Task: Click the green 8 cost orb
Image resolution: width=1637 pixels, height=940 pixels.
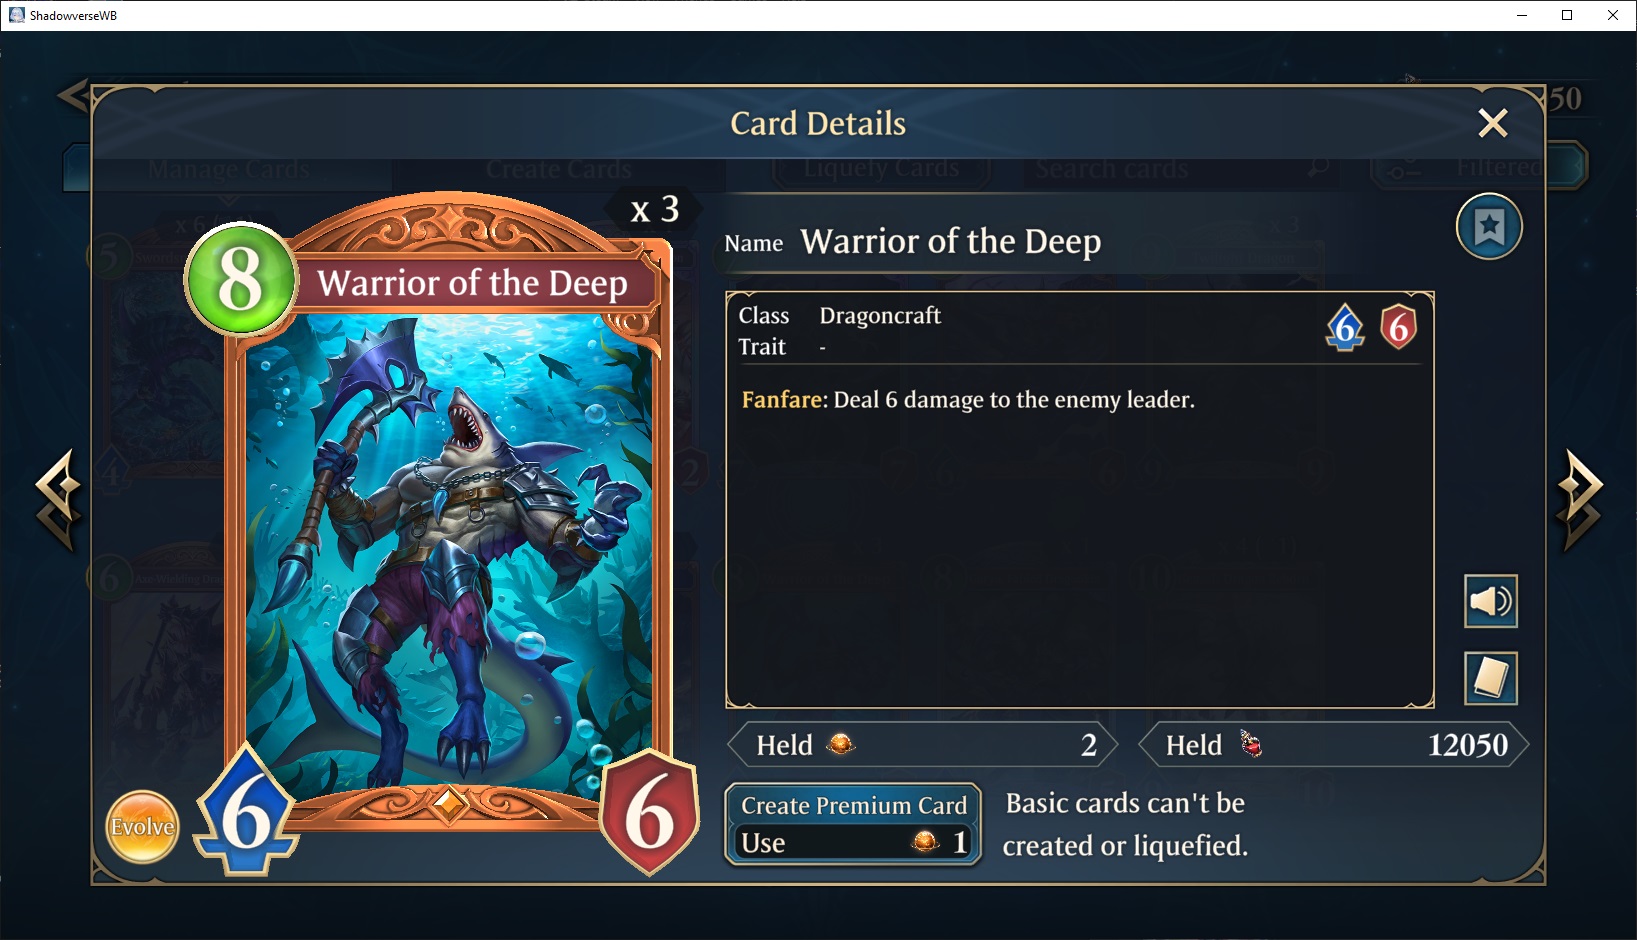Action: (x=241, y=279)
